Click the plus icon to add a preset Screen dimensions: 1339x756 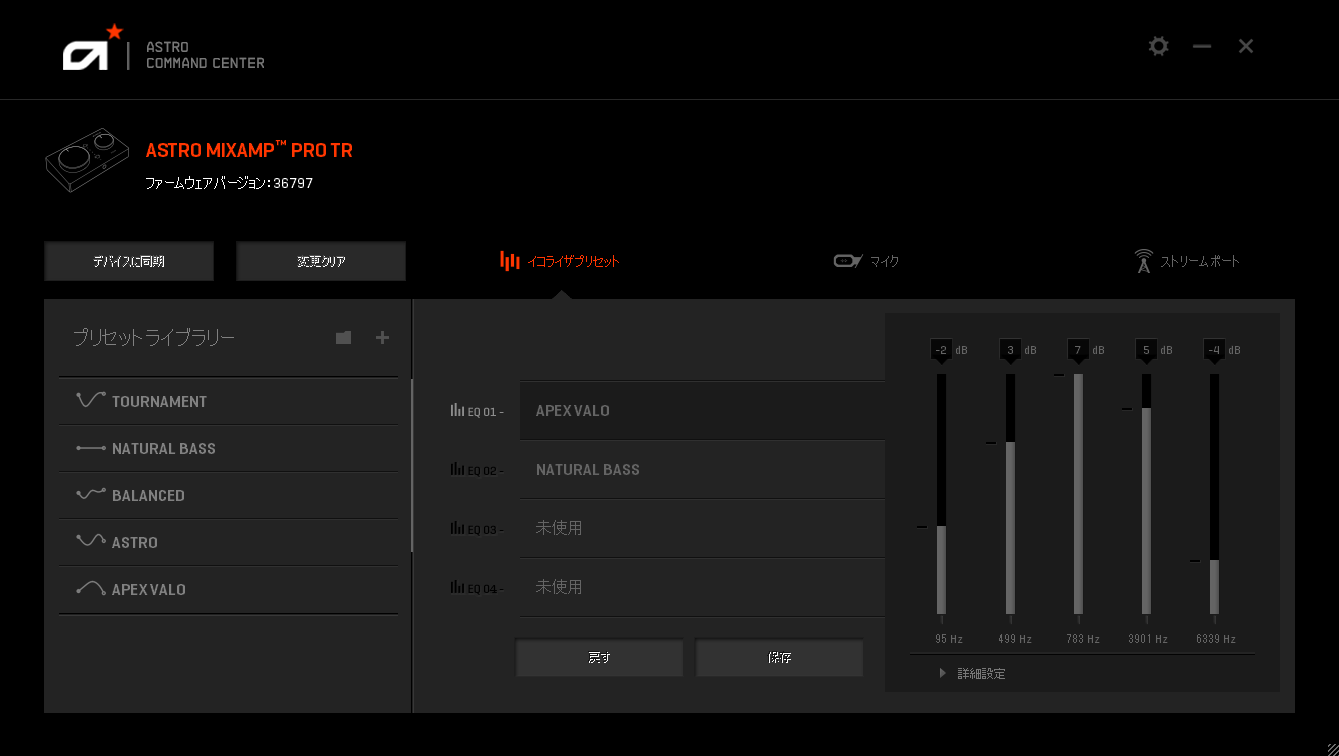pyautogui.click(x=382, y=338)
